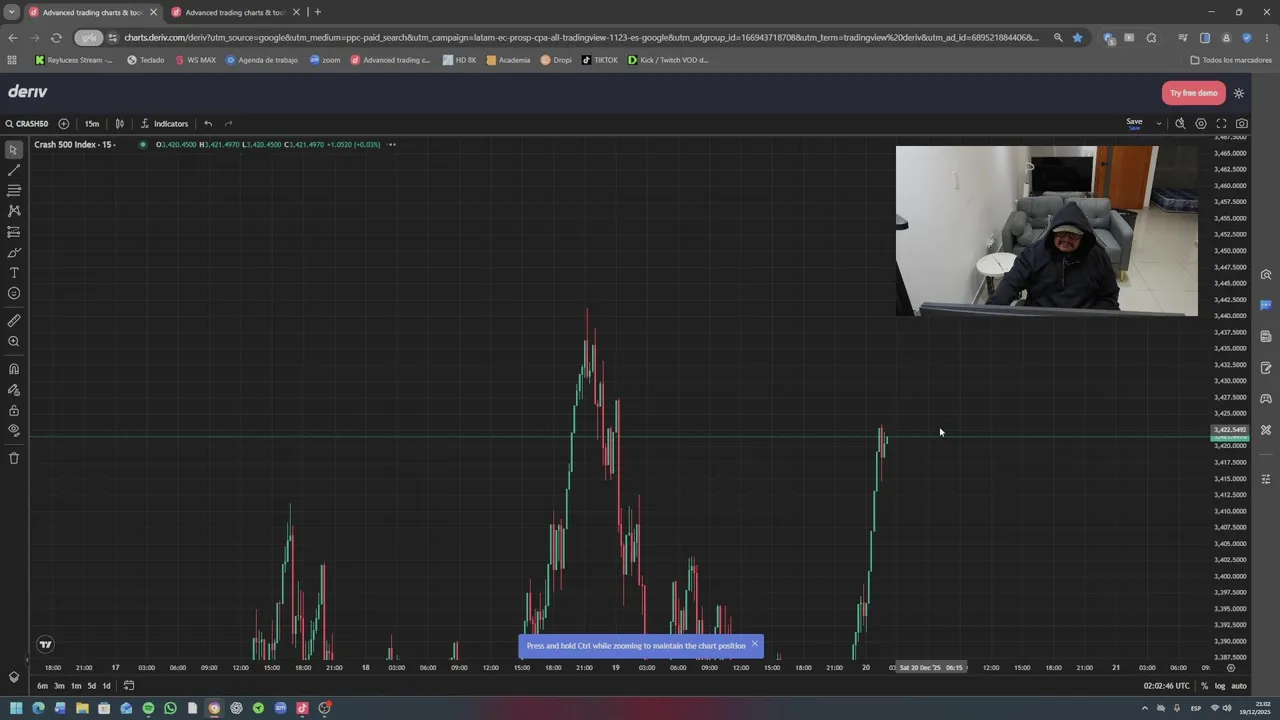The height and width of the screenshot is (720, 1280).
Task: Open the Windows Start menu
Action: (16, 708)
